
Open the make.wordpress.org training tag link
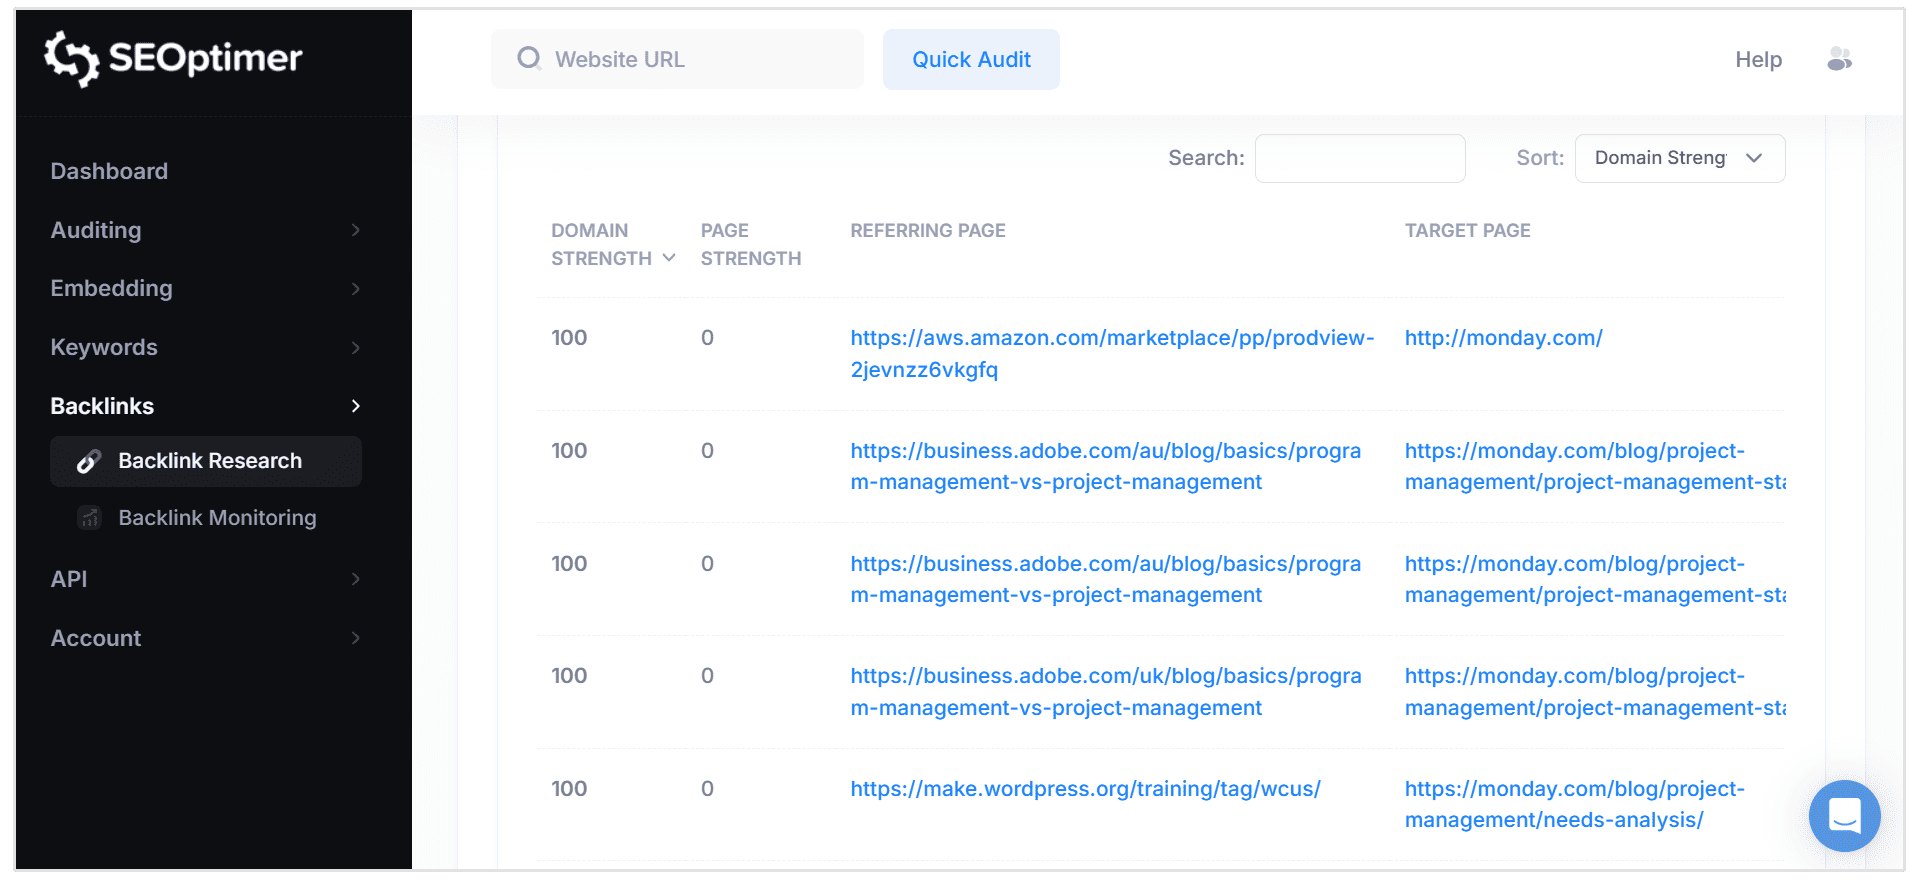(1085, 789)
